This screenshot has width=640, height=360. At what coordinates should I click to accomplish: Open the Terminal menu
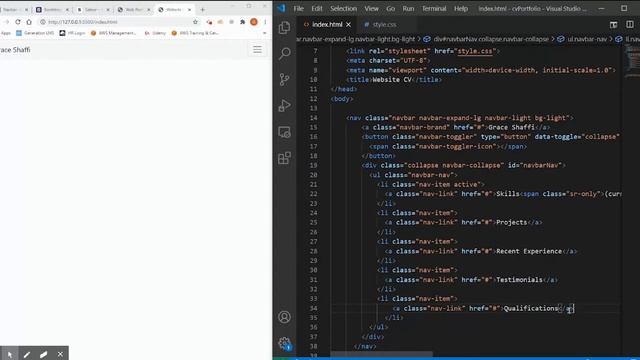click(434, 9)
